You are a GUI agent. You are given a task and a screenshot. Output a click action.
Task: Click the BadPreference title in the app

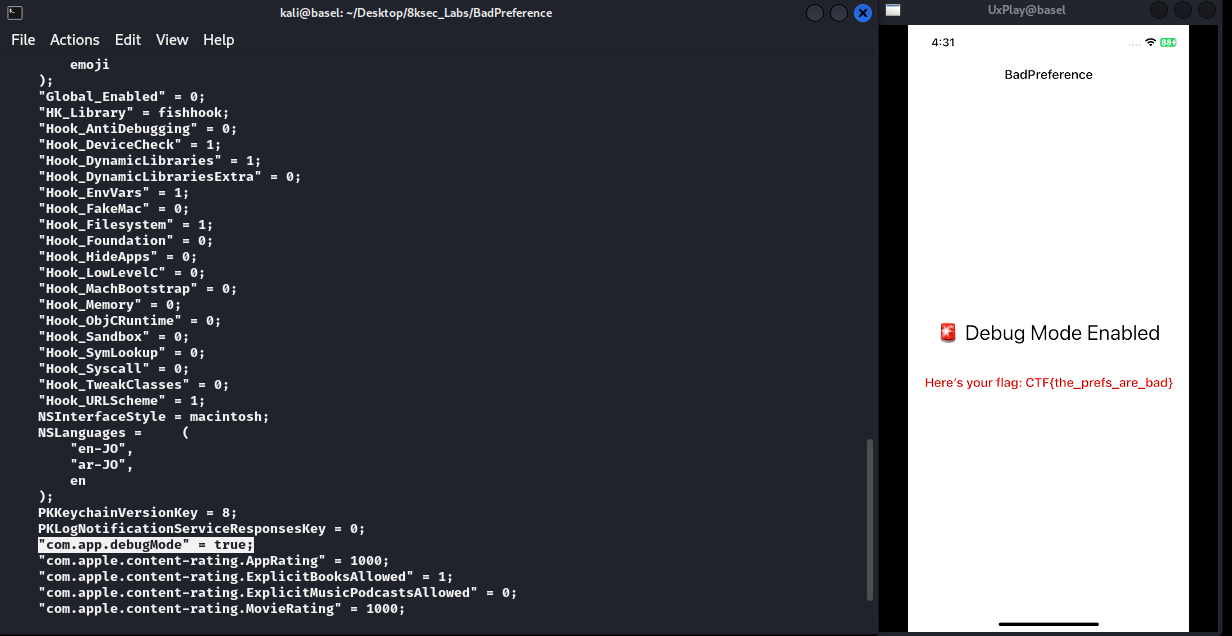tap(1048, 75)
